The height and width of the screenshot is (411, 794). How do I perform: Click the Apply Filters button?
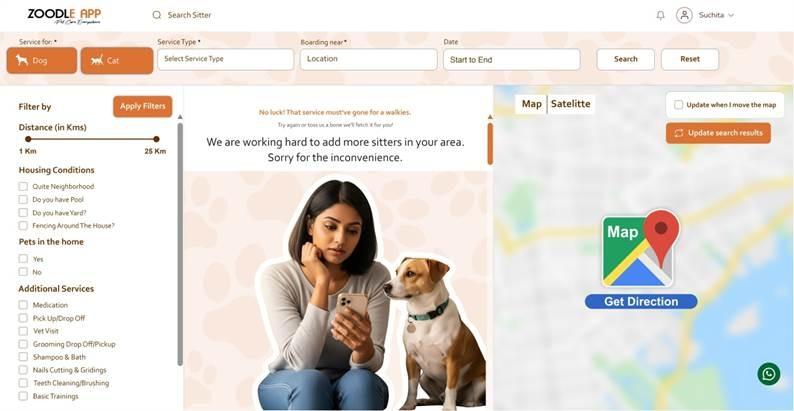143,106
